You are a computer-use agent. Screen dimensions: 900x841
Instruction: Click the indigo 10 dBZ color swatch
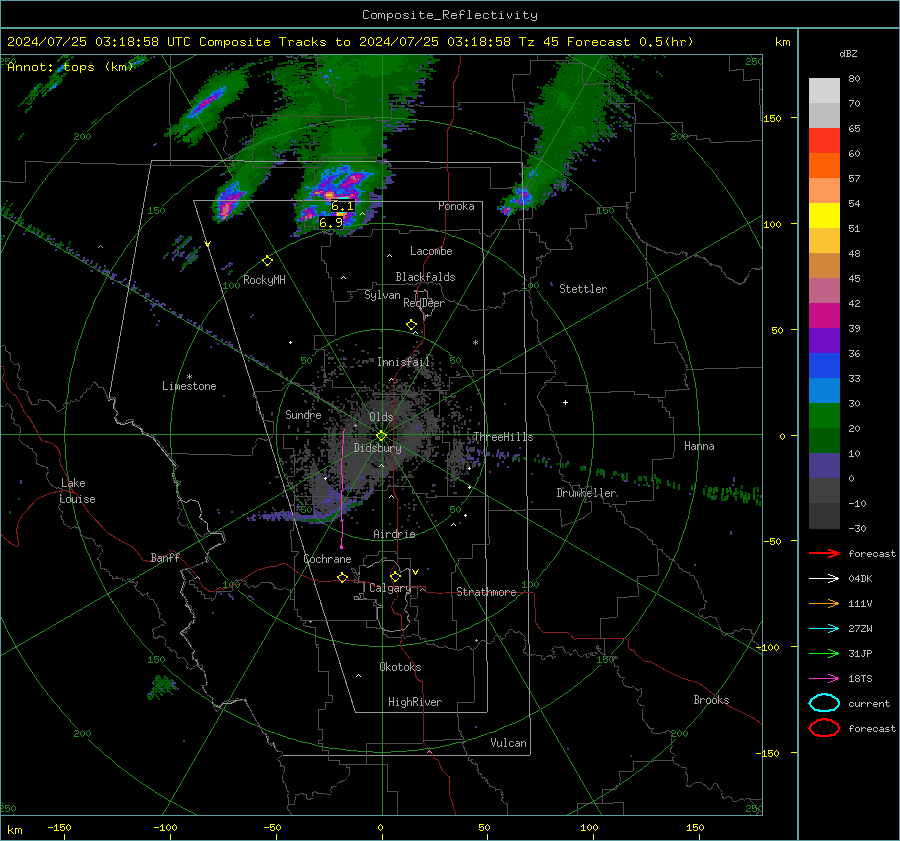click(x=824, y=466)
